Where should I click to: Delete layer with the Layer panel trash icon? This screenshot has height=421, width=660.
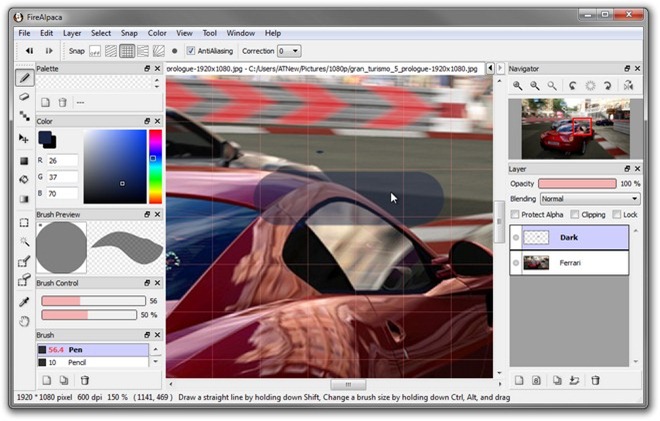595,380
